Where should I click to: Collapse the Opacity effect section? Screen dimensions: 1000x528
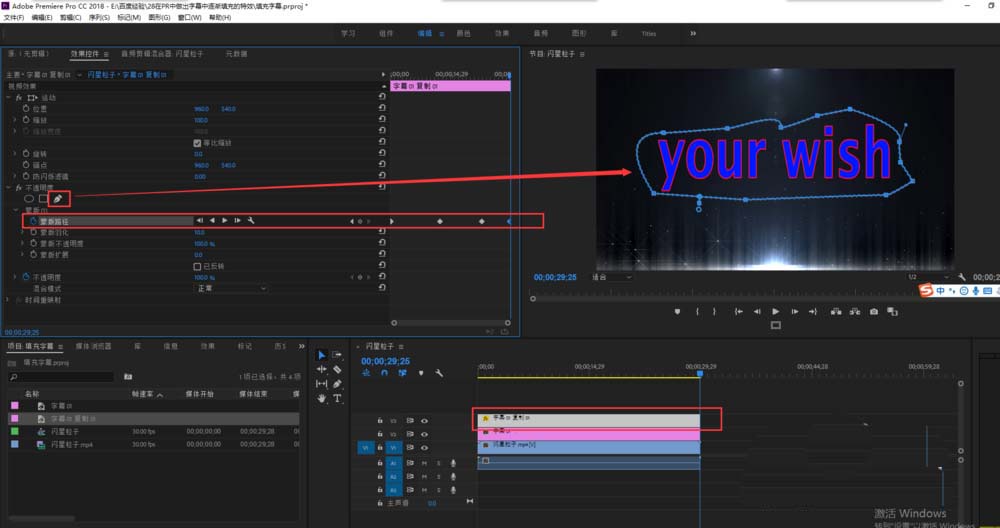[8, 187]
